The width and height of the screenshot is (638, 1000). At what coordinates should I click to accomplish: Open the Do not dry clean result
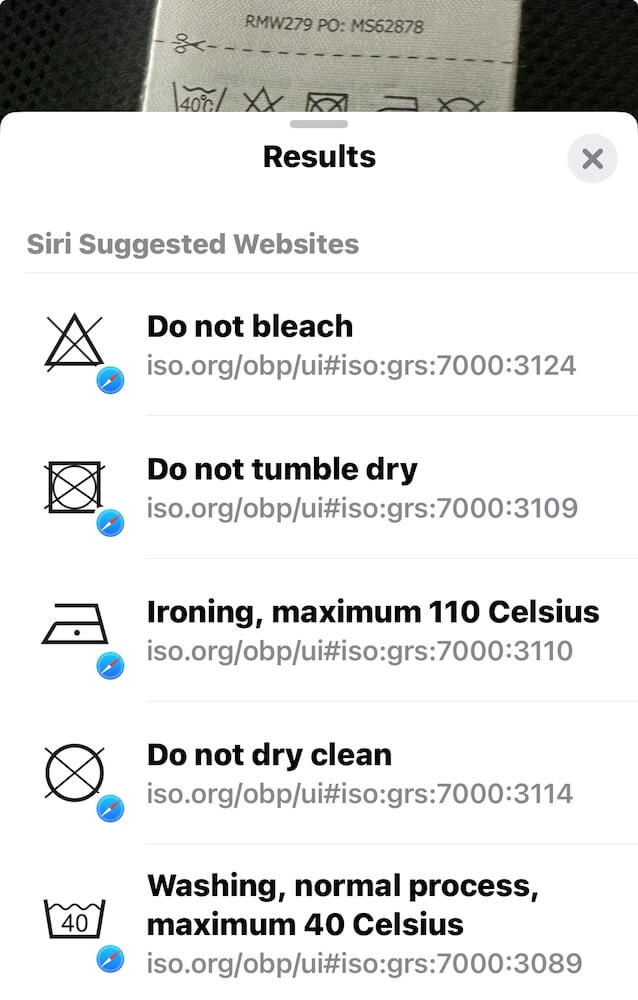[x=269, y=755]
